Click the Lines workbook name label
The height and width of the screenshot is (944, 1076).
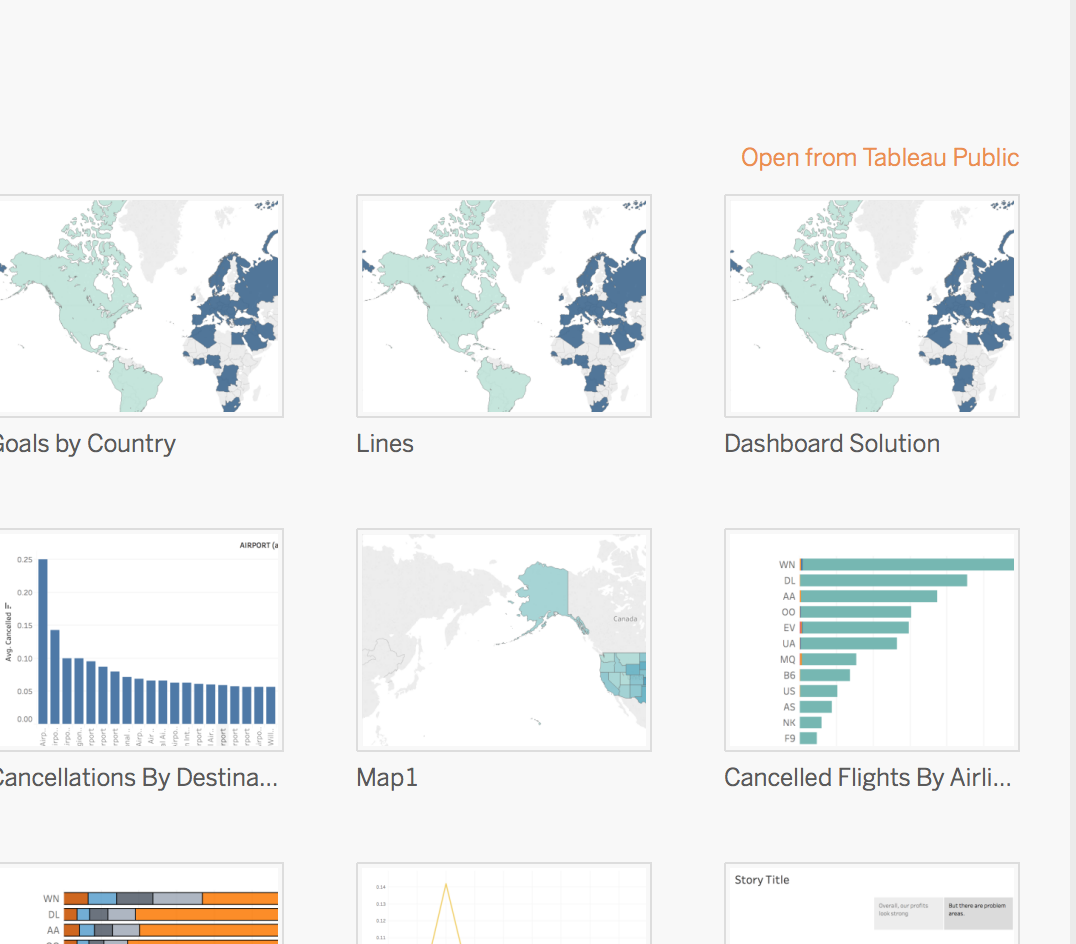tap(385, 444)
